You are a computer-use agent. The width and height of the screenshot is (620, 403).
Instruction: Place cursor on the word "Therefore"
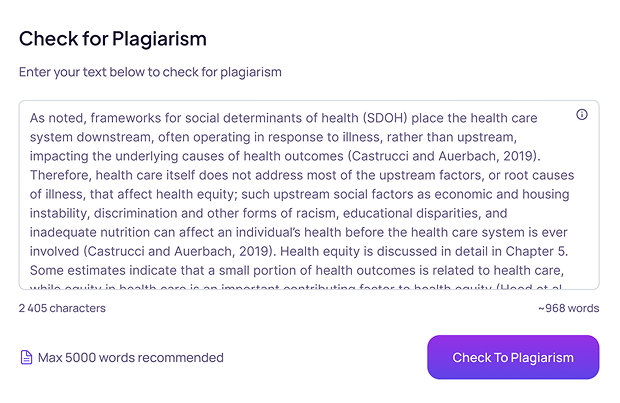(60, 175)
